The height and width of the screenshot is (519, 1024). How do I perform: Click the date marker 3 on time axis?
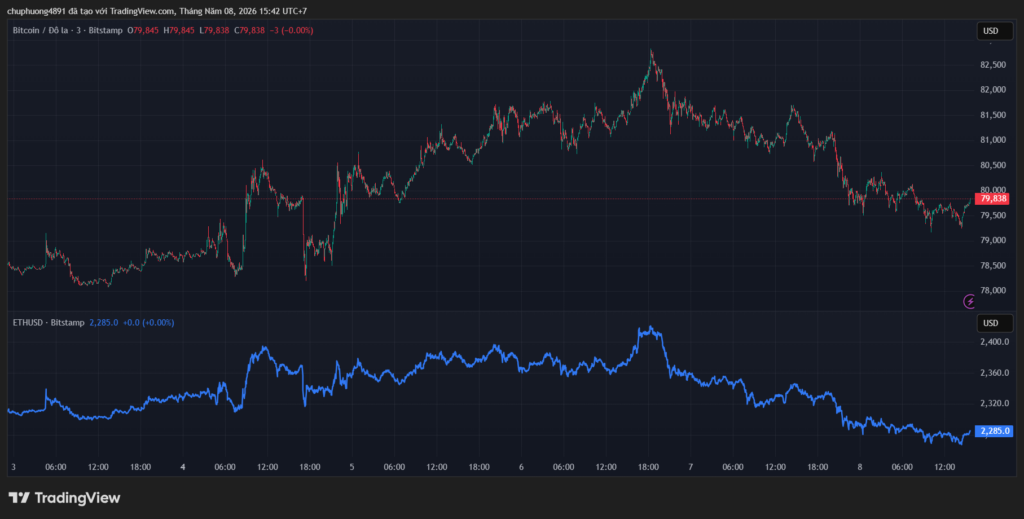click(x=14, y=467)
